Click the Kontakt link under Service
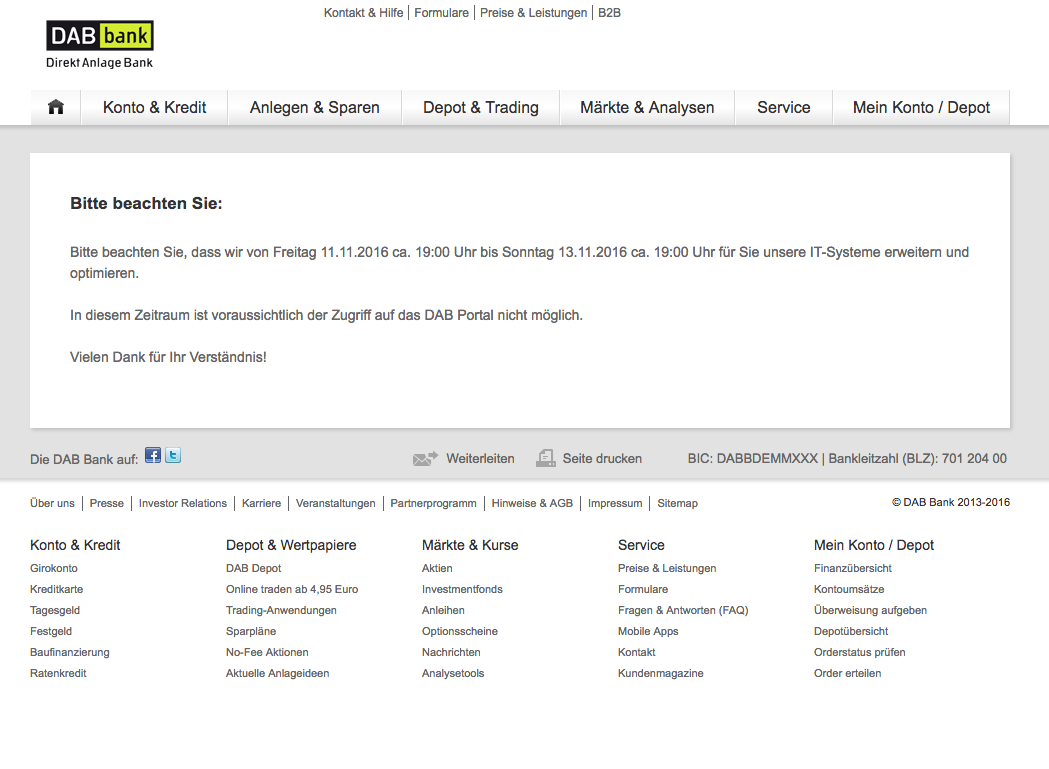Image resolution: width=1049 pixels, height=769 pixels. coord(637,652)
